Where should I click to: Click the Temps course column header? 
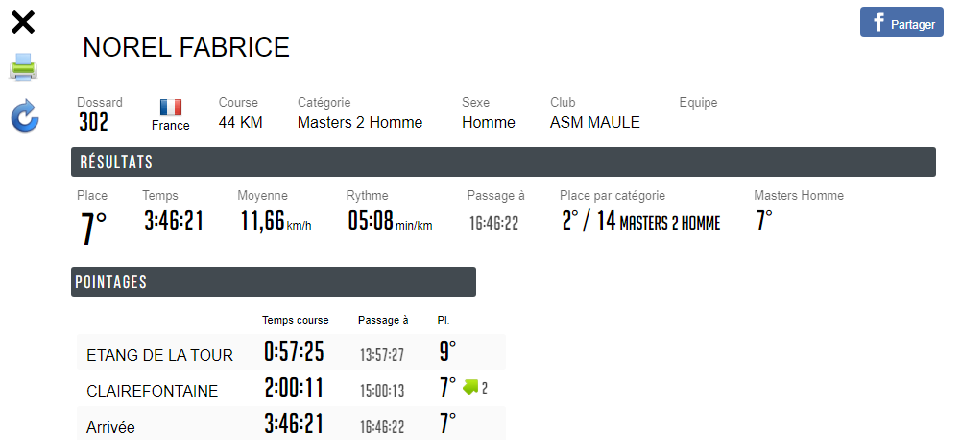(295, 320)
